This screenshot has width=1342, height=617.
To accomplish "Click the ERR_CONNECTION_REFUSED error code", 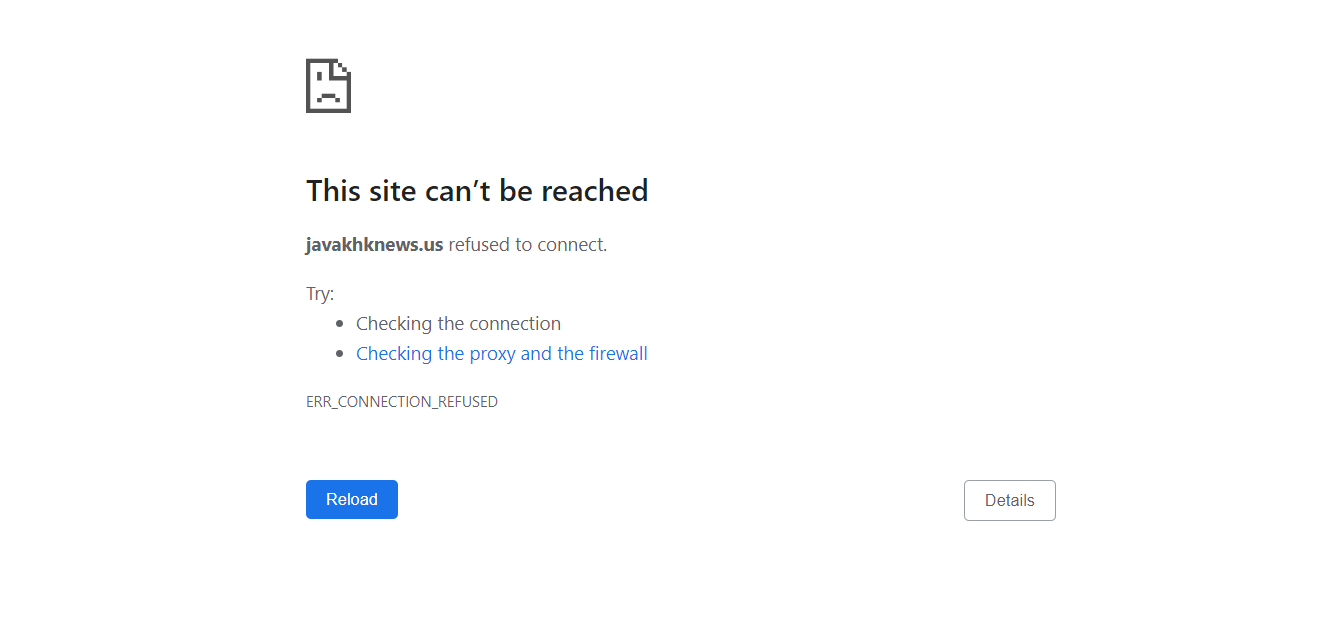I will pos(401,402).
